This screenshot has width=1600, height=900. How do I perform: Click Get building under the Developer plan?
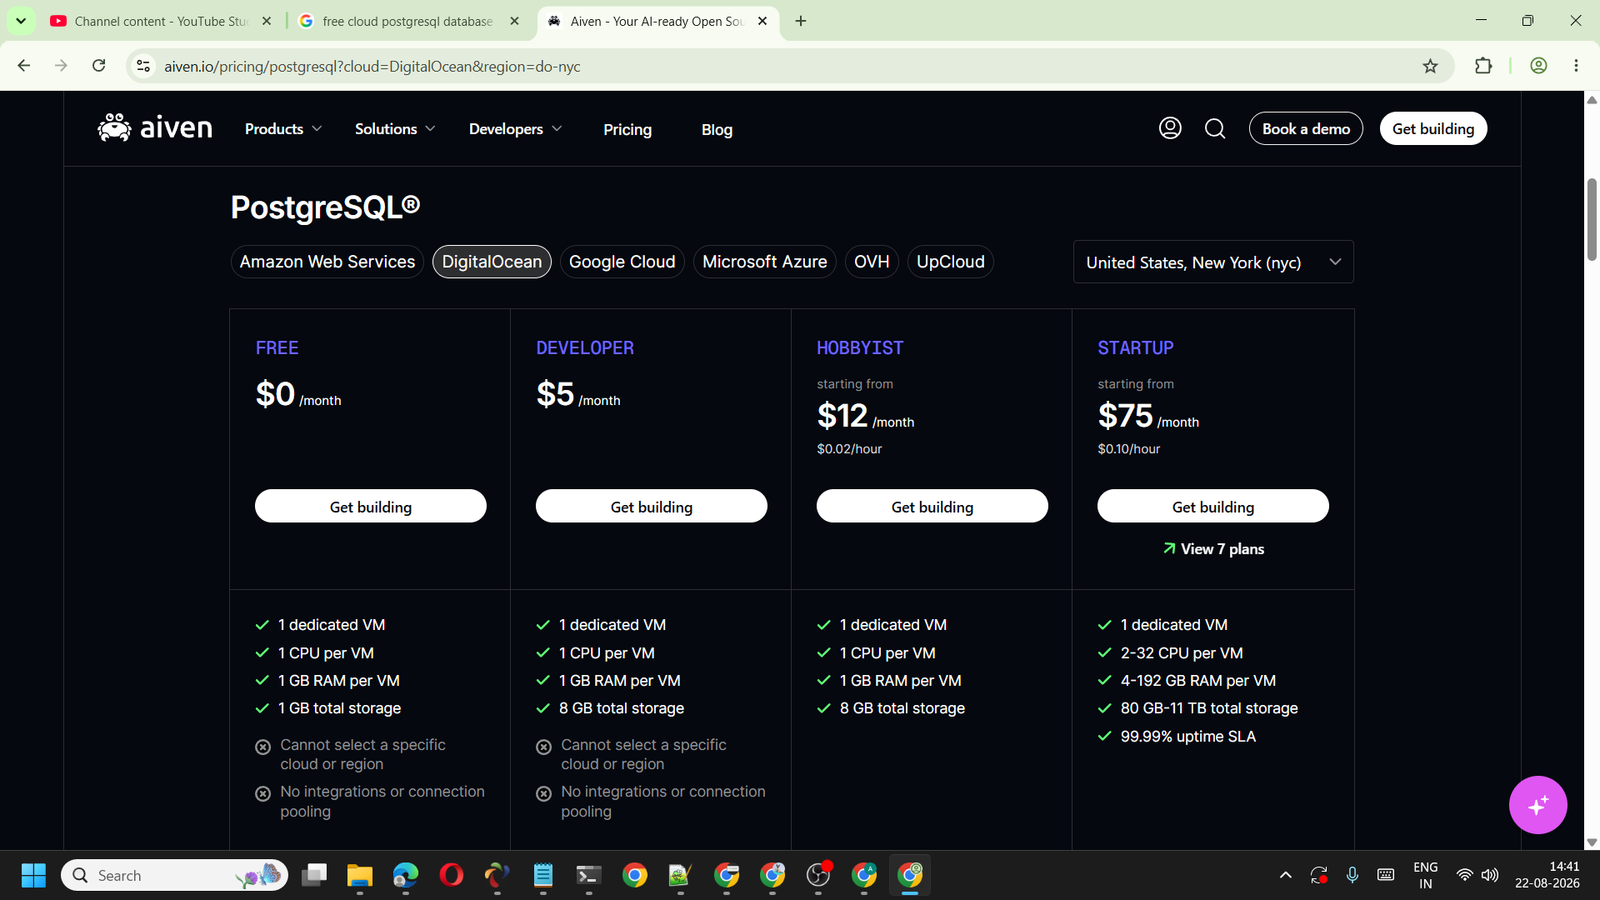[652, 506]
